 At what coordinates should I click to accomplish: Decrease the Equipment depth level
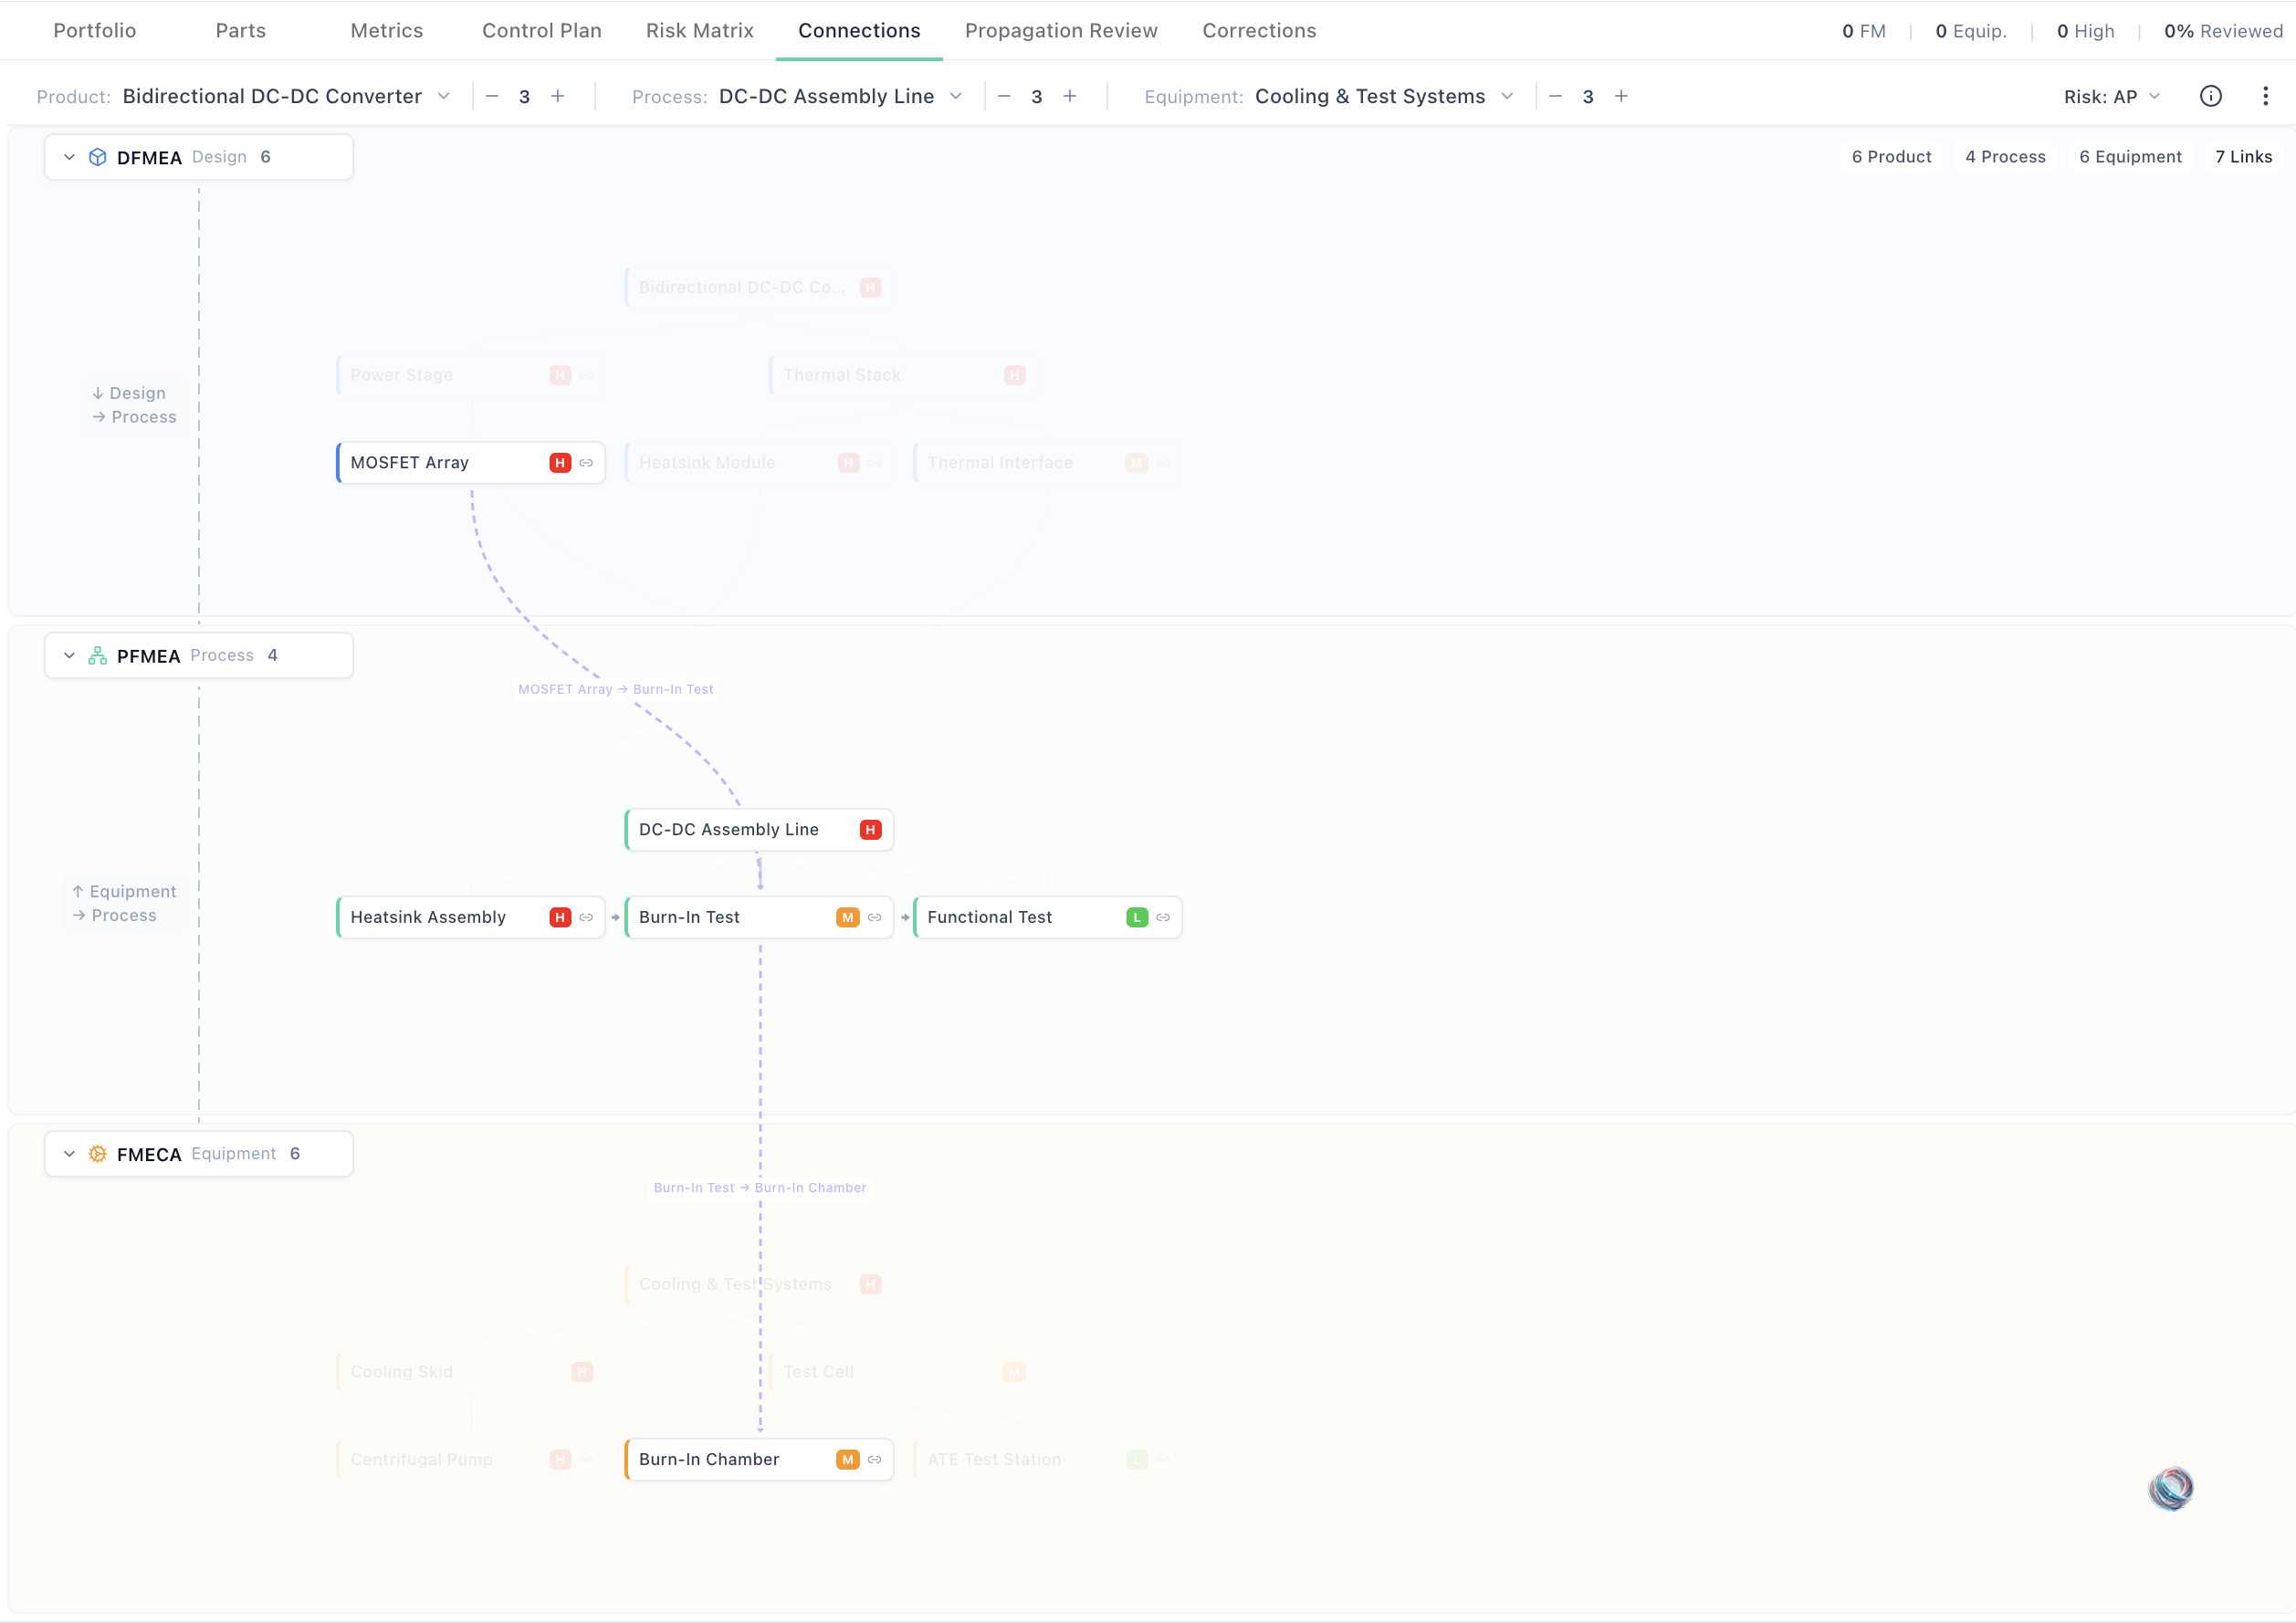[1555, 96]
